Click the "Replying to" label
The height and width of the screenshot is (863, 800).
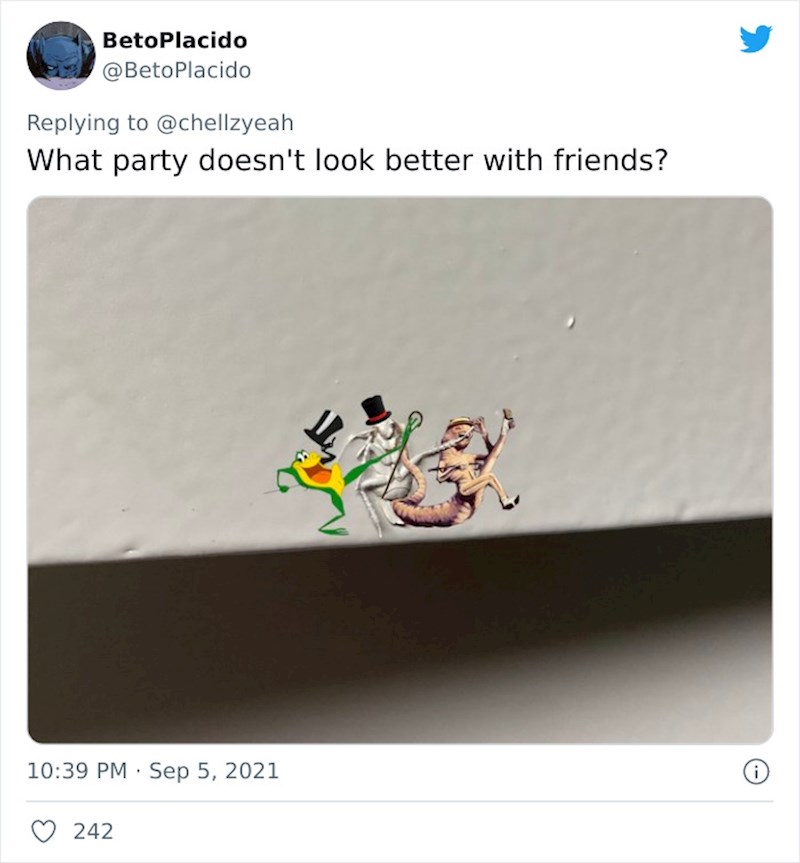point(86,122)
